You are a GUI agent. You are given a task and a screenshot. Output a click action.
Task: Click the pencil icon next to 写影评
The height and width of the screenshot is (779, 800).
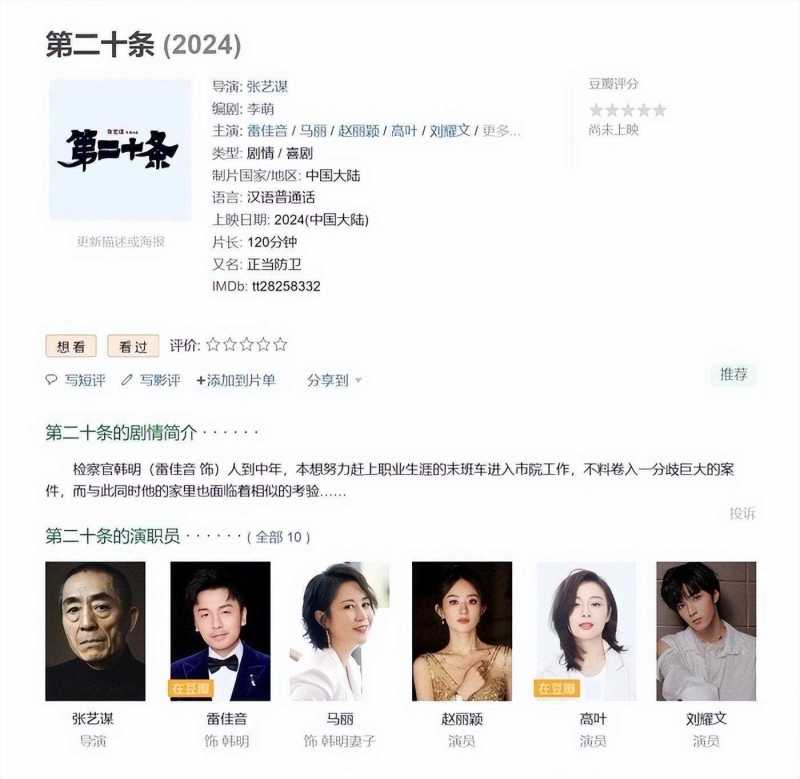point(127,380)
